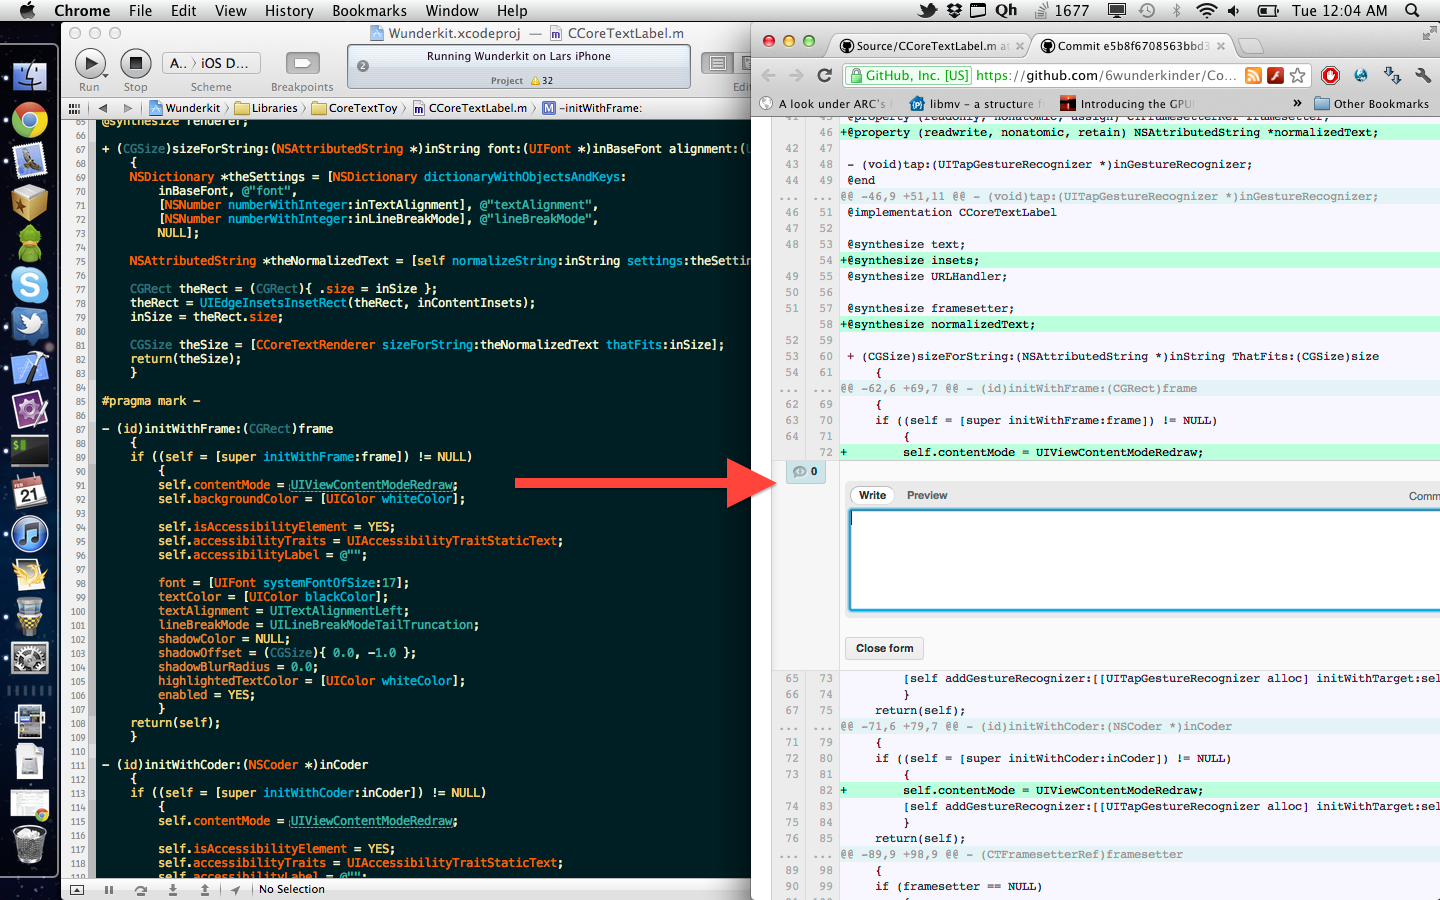This screenshot has height=900, width=1440.
Task: Open the Scheme selector dropdown
Action: (x=211, y=64)
